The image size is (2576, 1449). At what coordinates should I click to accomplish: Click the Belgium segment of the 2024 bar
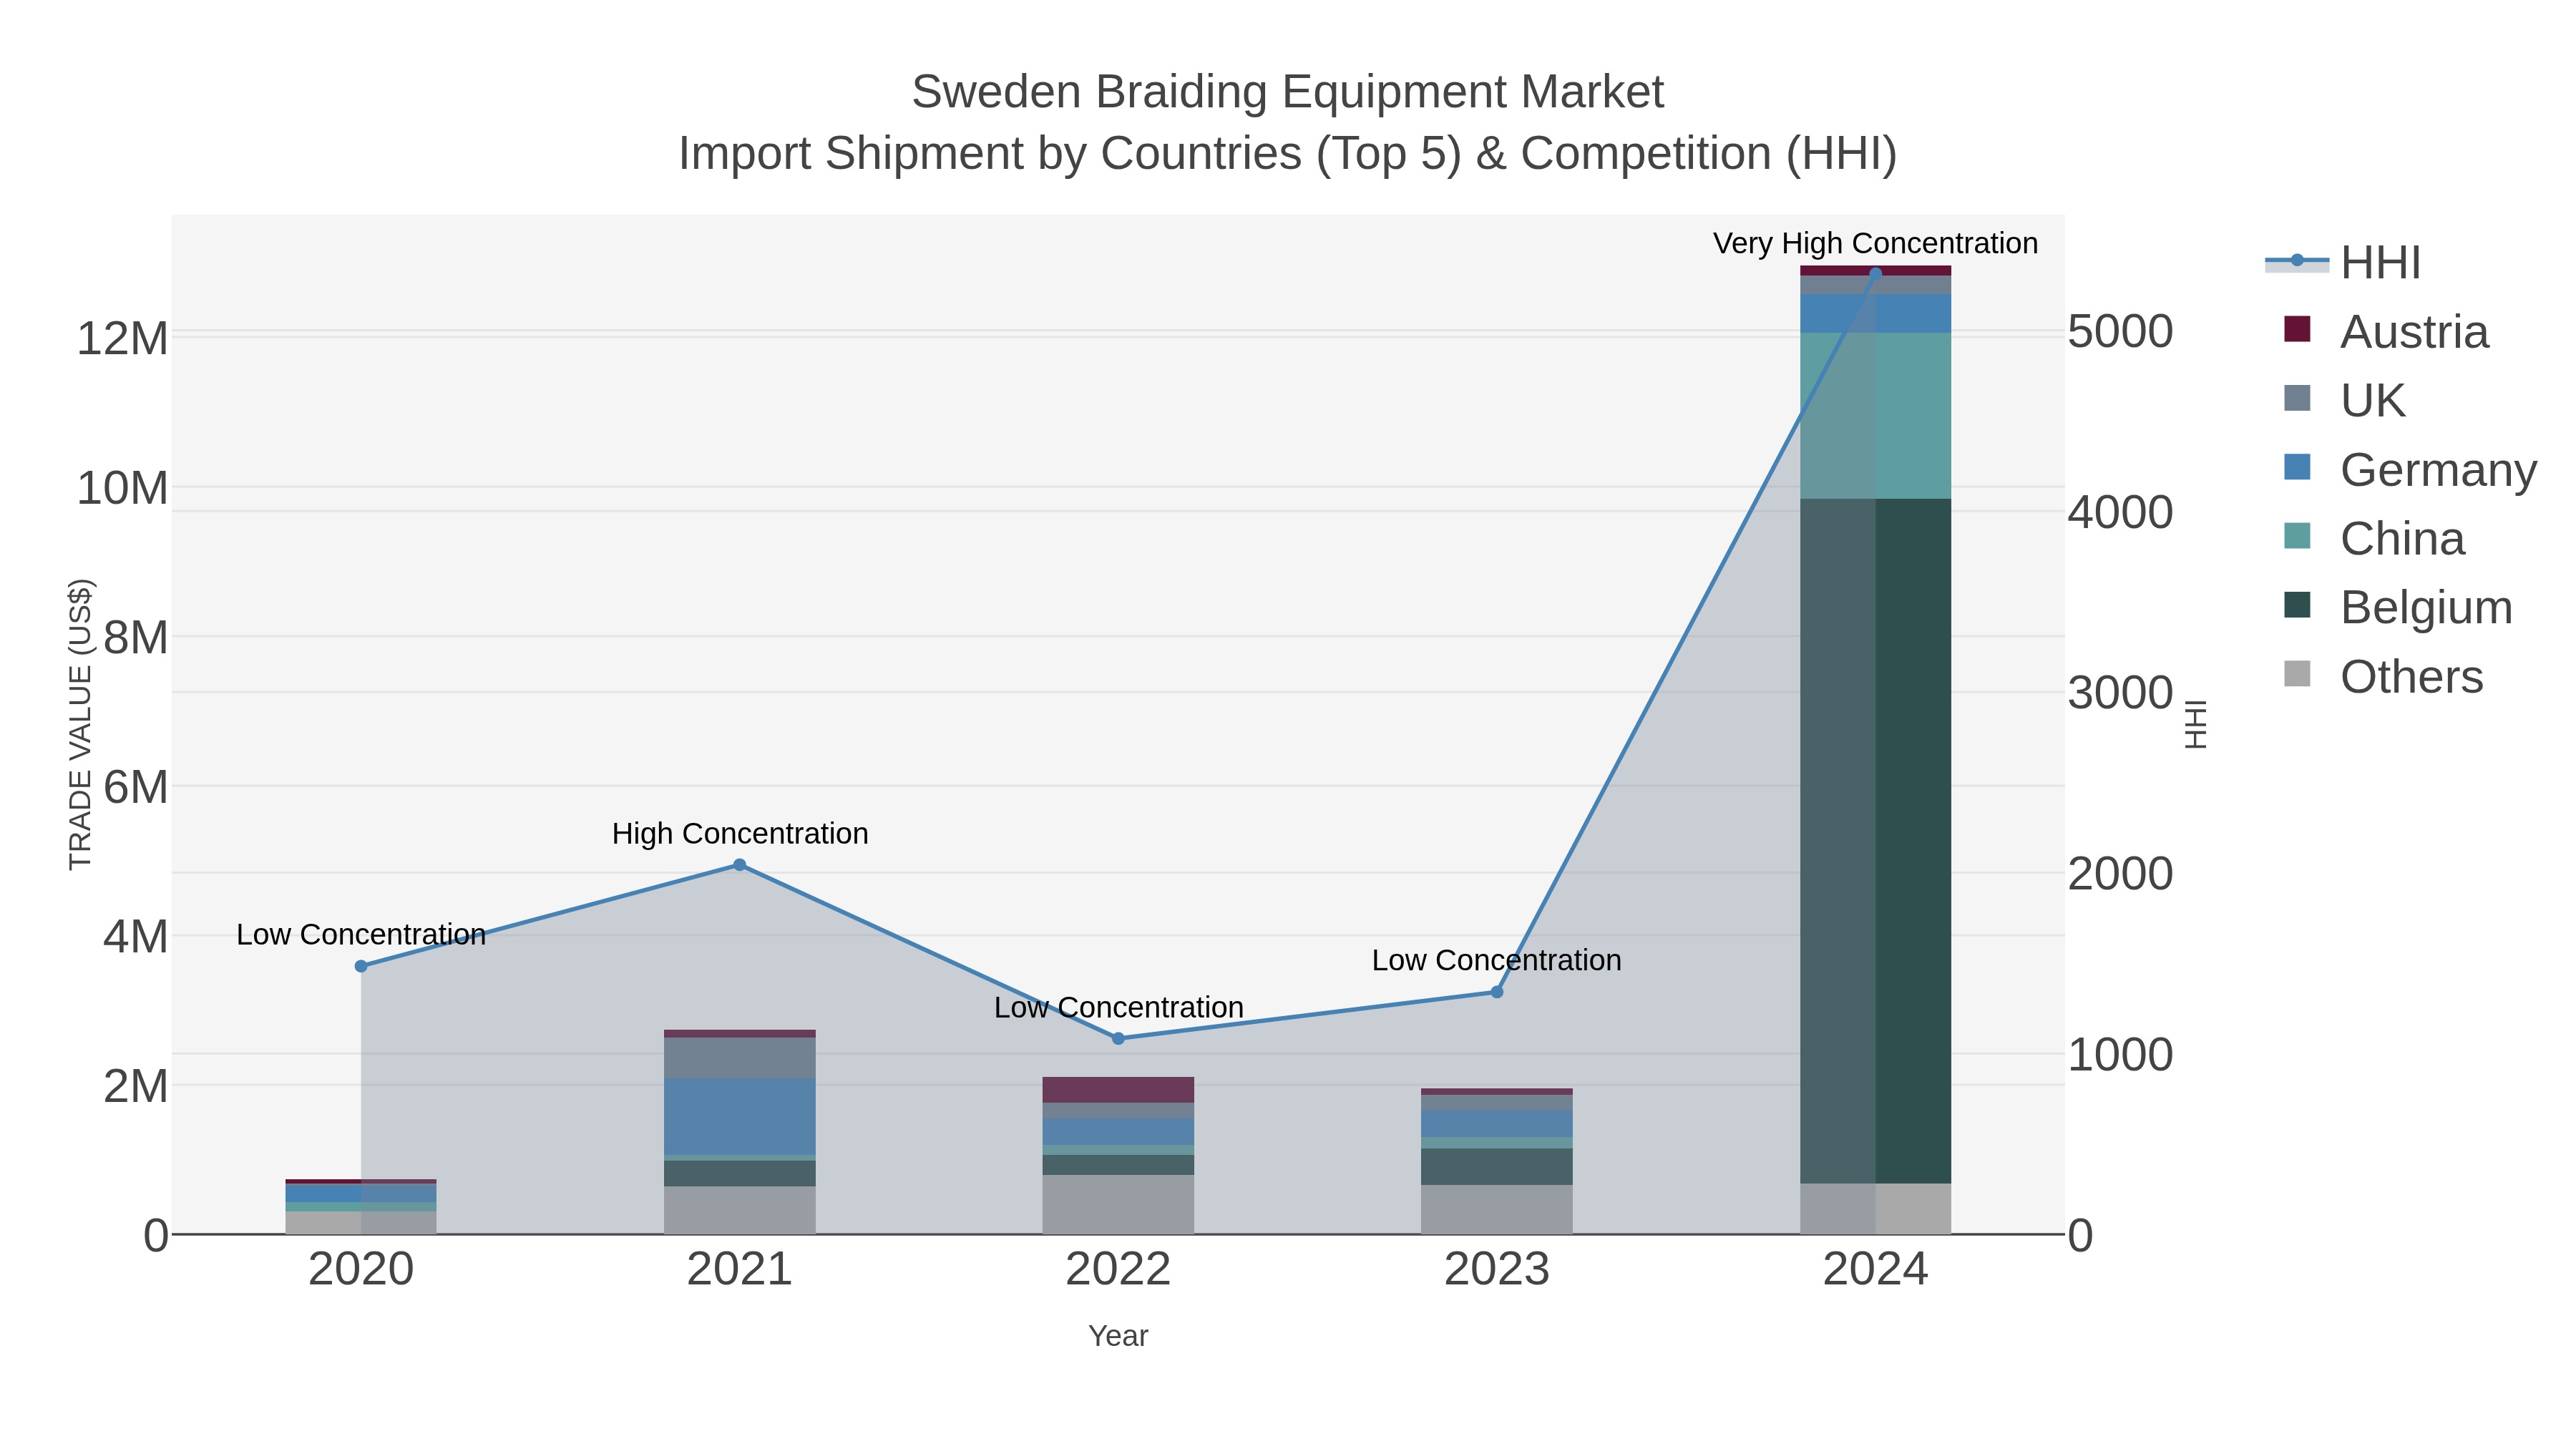1875,841
